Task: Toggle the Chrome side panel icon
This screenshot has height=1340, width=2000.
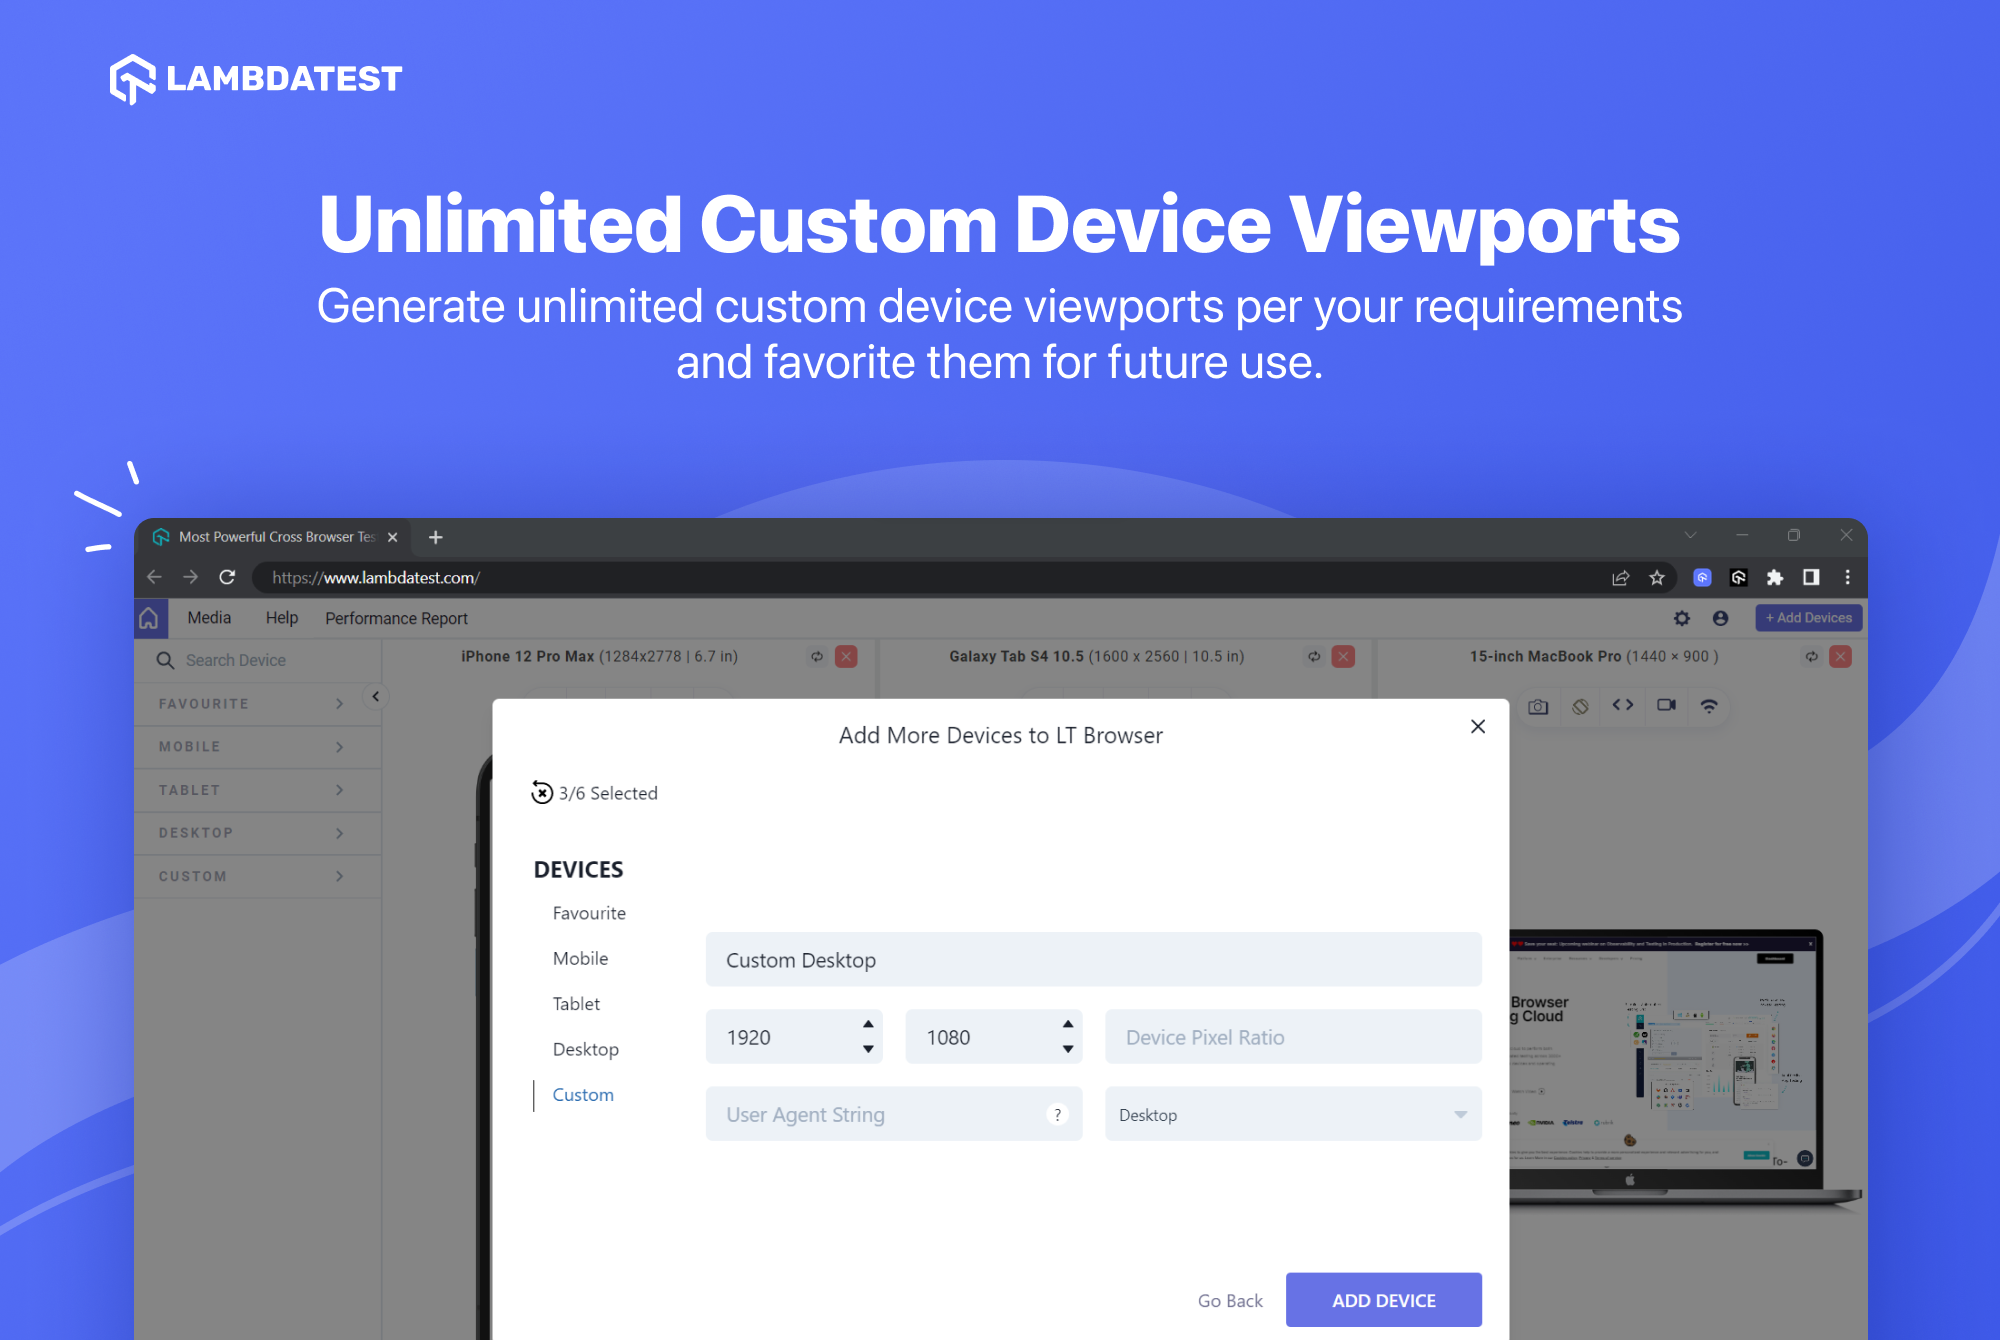Action: (1811, 577)
